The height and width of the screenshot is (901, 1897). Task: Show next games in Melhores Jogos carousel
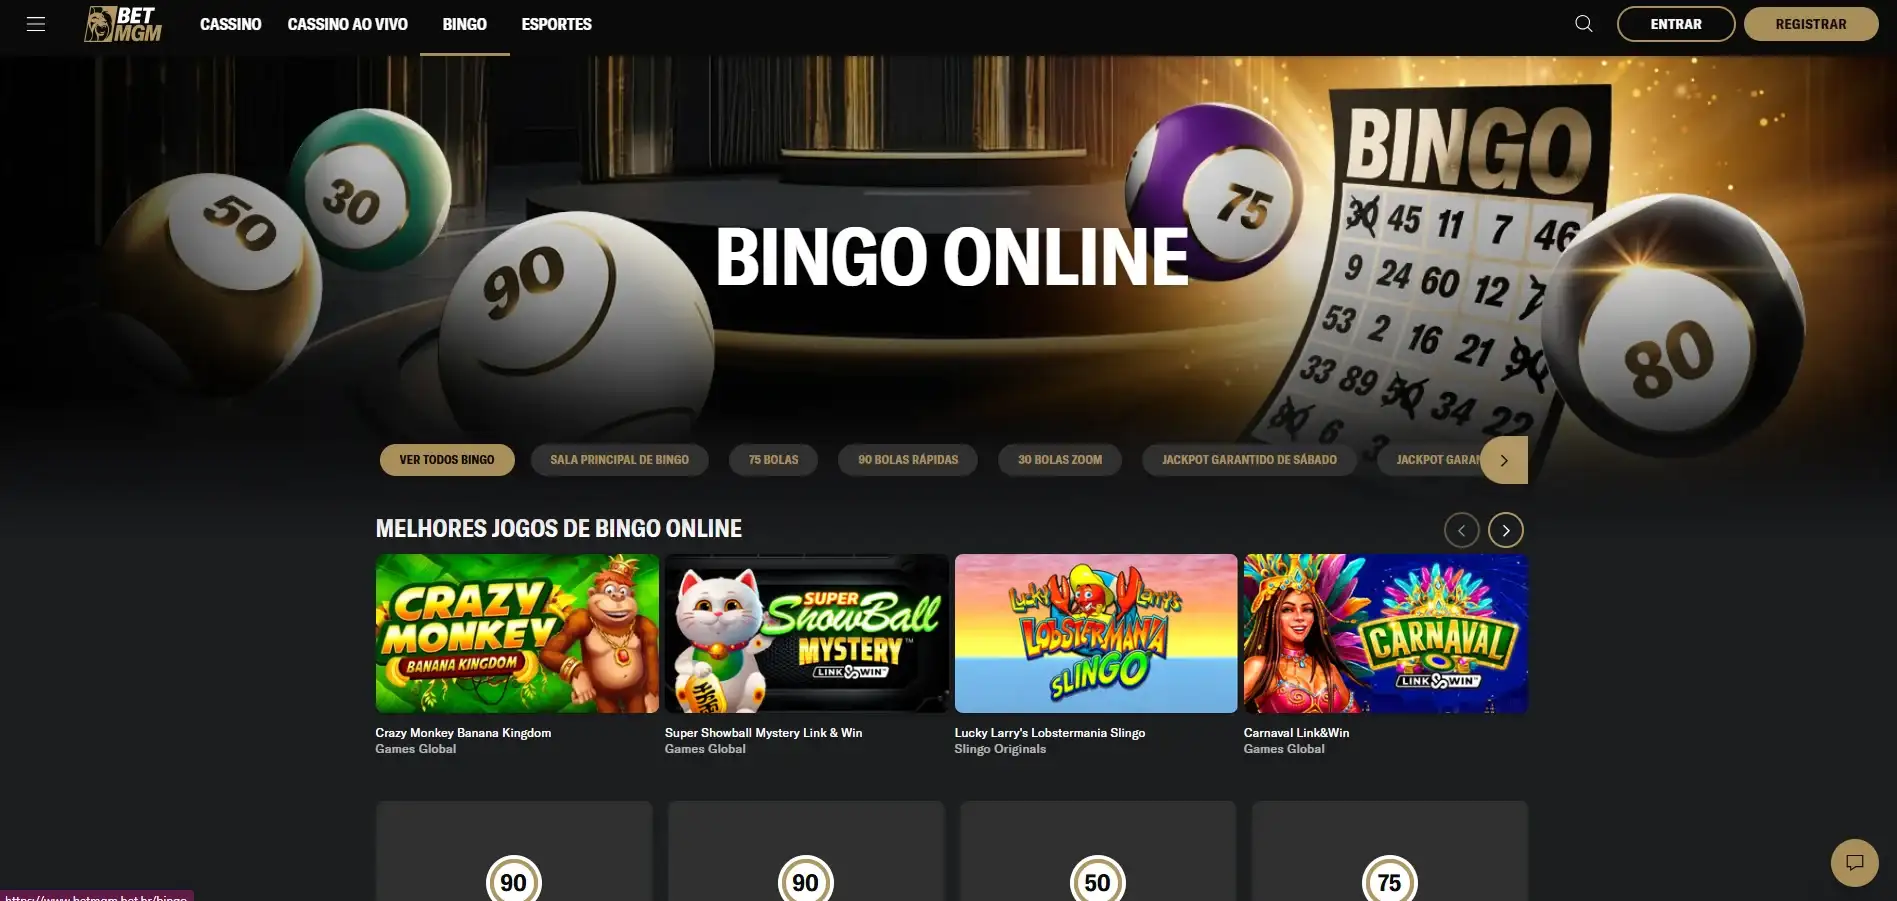click(x=1506, y=530)
